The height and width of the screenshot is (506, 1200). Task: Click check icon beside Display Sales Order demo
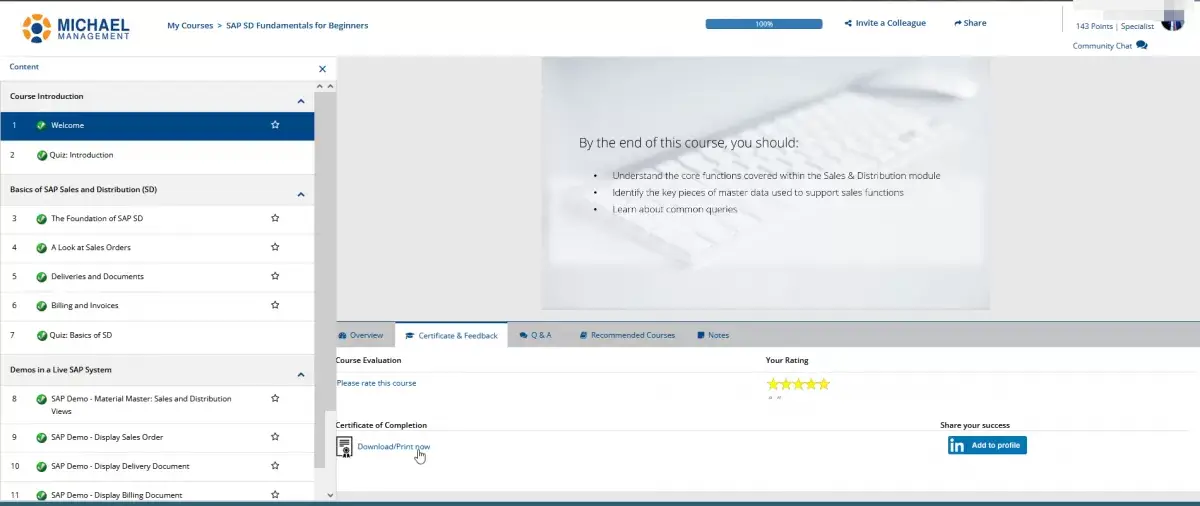[41, 437]
